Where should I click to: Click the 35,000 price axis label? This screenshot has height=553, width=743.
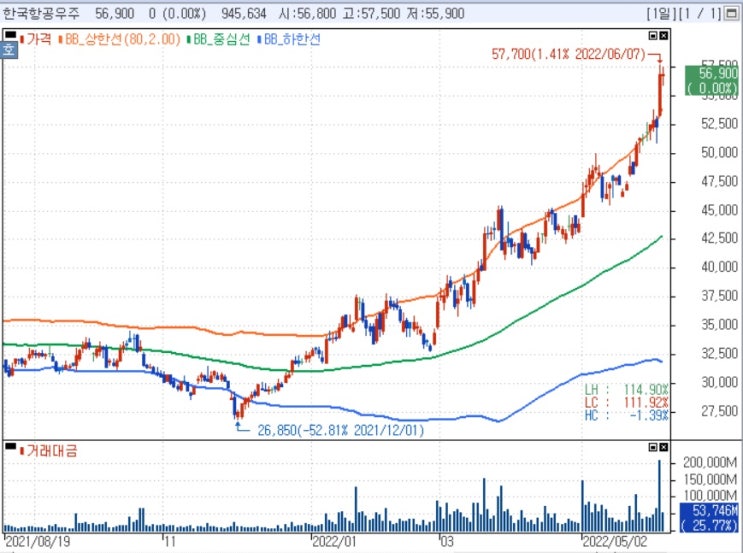click(x=719, y=325)
